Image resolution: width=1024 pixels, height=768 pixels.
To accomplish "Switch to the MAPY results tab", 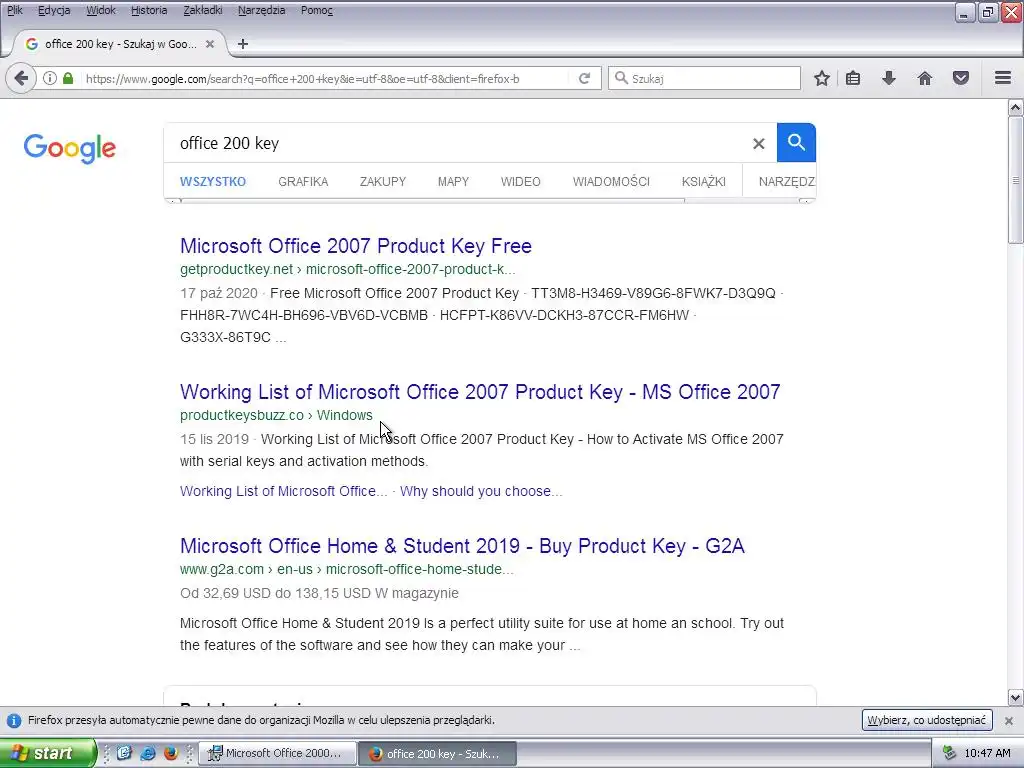I will [453, 182].
